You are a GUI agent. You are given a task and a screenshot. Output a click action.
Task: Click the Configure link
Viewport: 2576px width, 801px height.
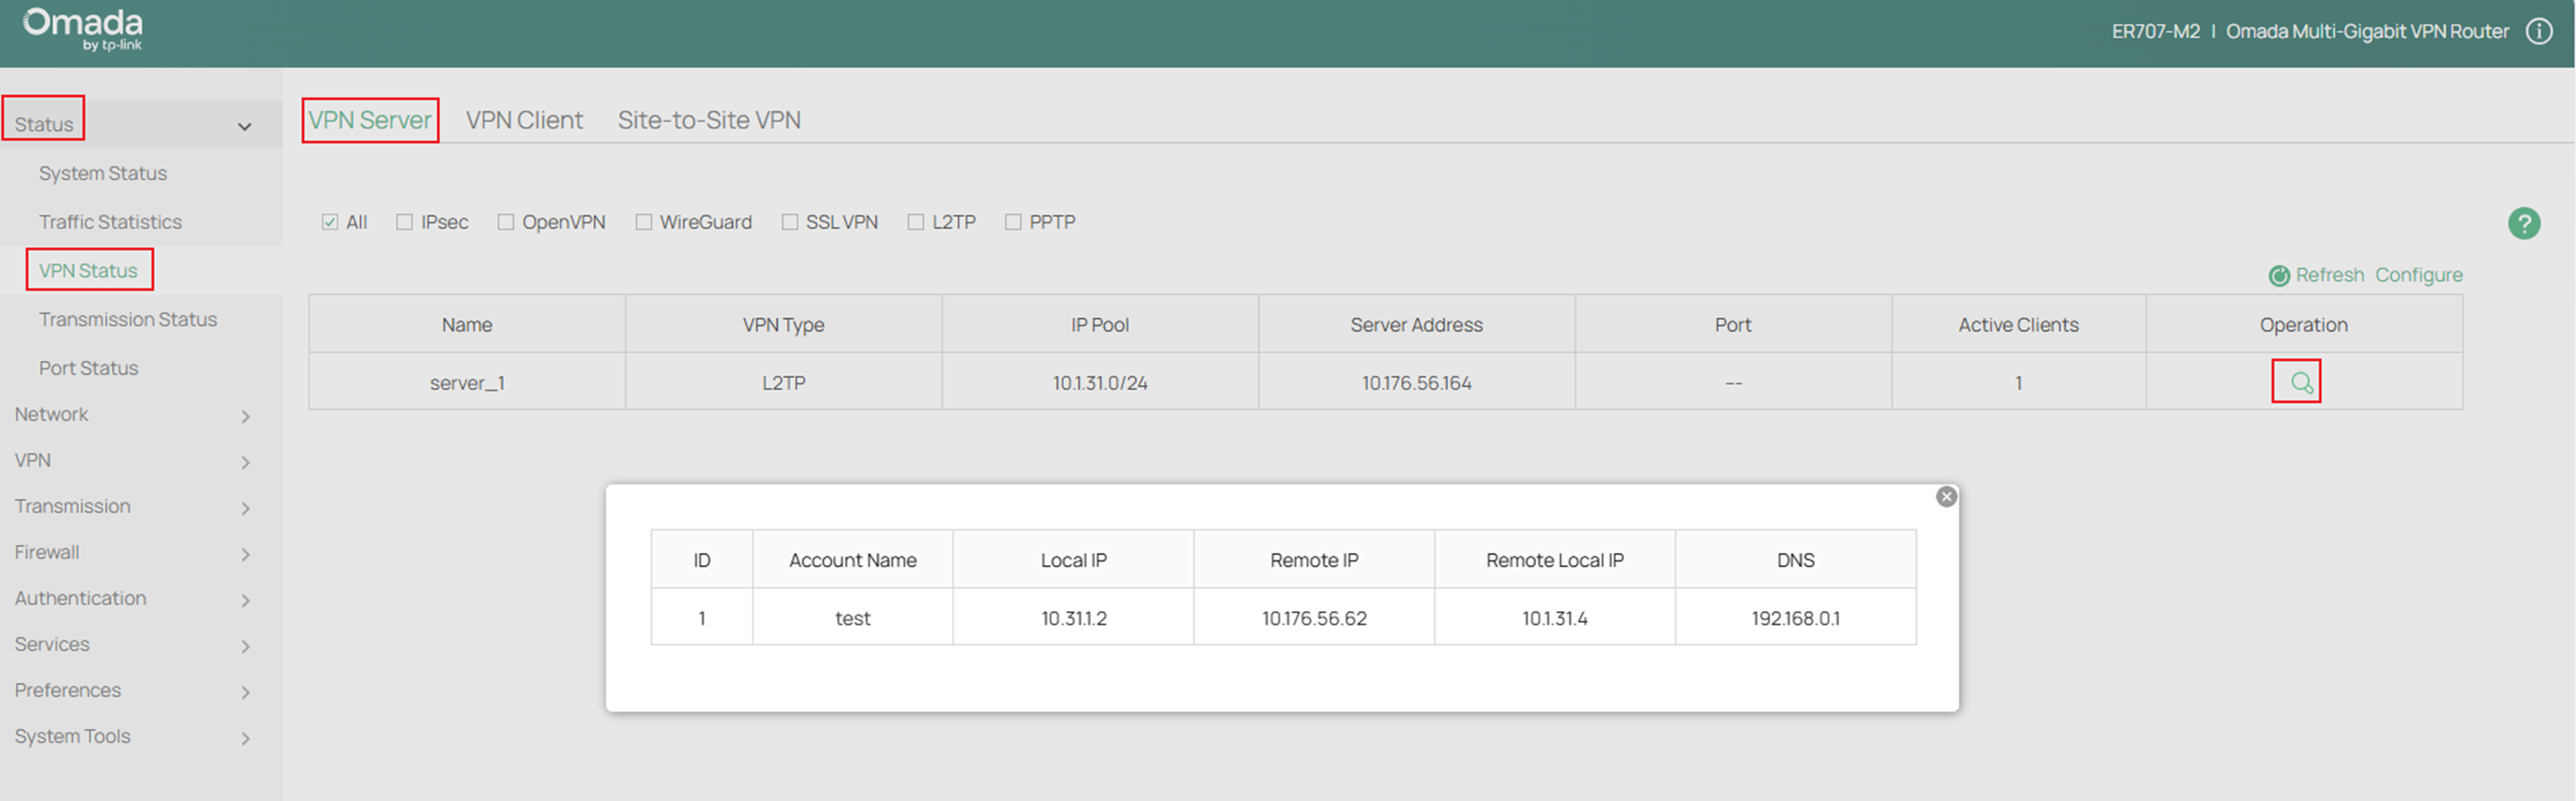click(2418, 275)
